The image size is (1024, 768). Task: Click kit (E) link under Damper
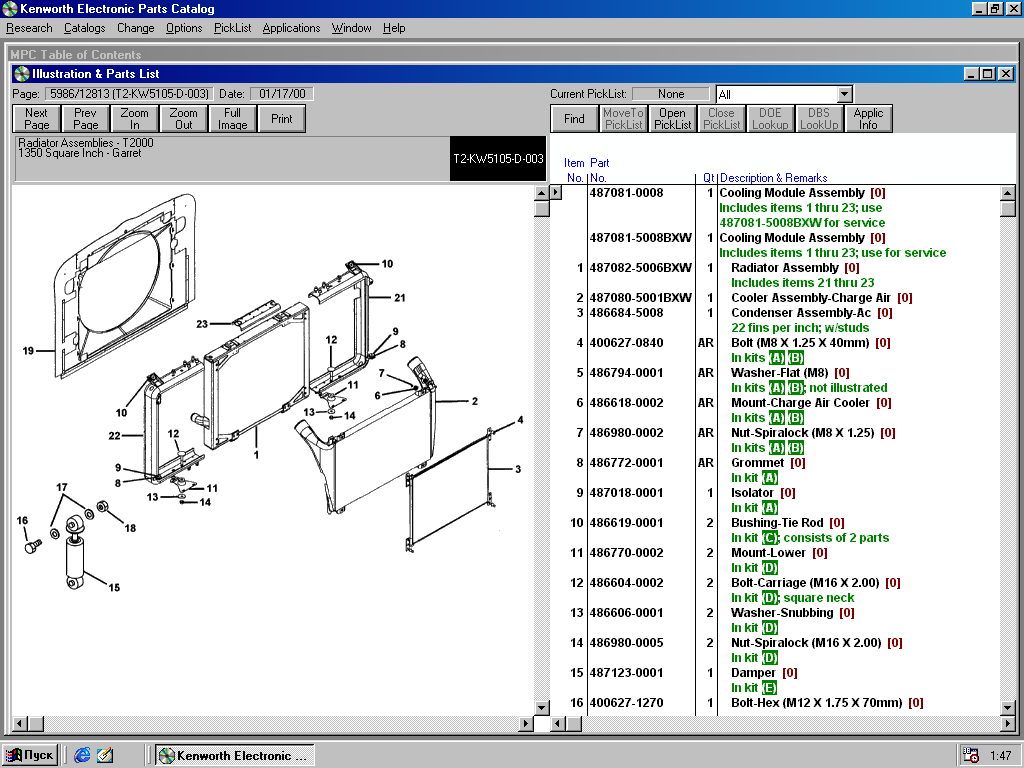point(769,688)
